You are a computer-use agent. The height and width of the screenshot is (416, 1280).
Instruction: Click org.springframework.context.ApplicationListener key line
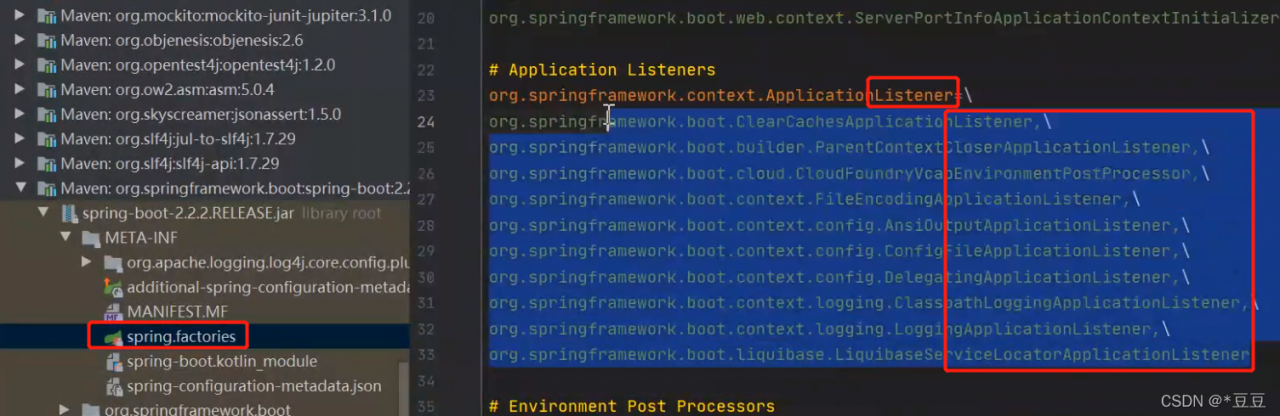tap(730, 96)
